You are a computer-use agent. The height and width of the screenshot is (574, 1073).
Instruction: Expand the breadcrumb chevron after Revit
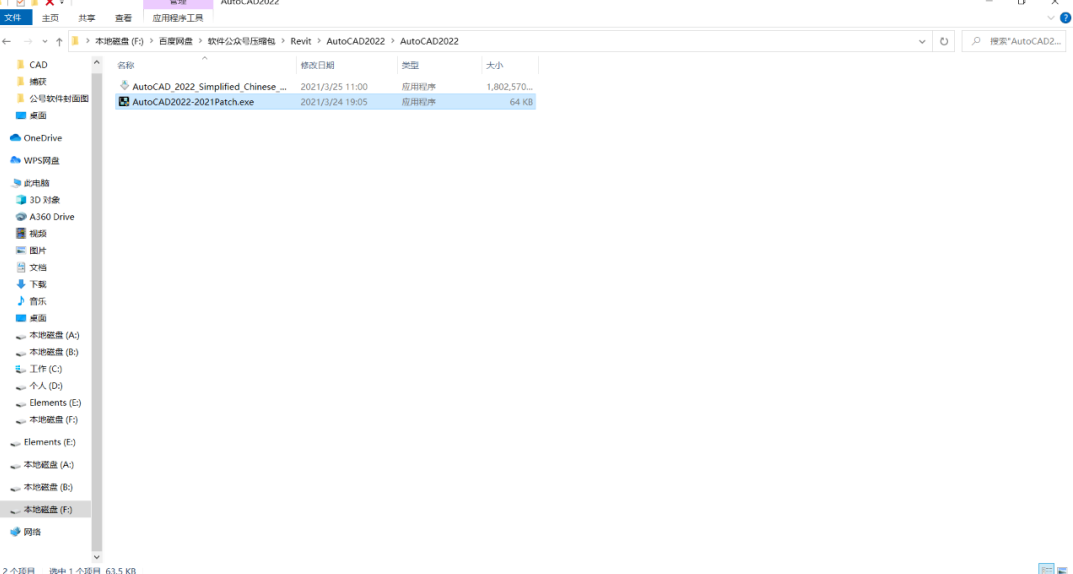[x=319, y=41]
